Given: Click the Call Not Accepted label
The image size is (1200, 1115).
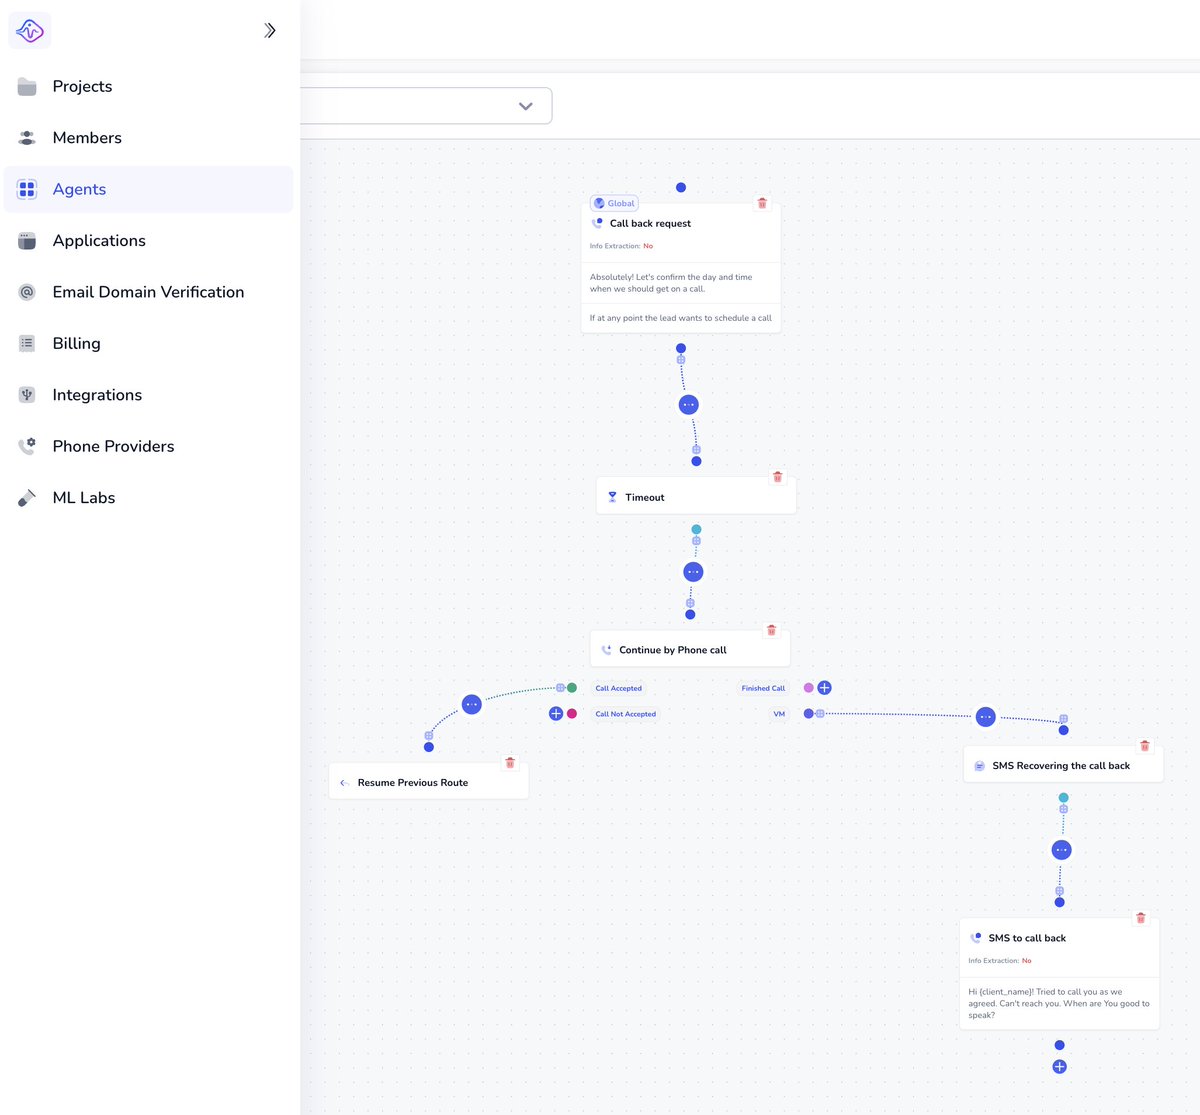Looking at the screenshot, I should (x=626, y=714).
